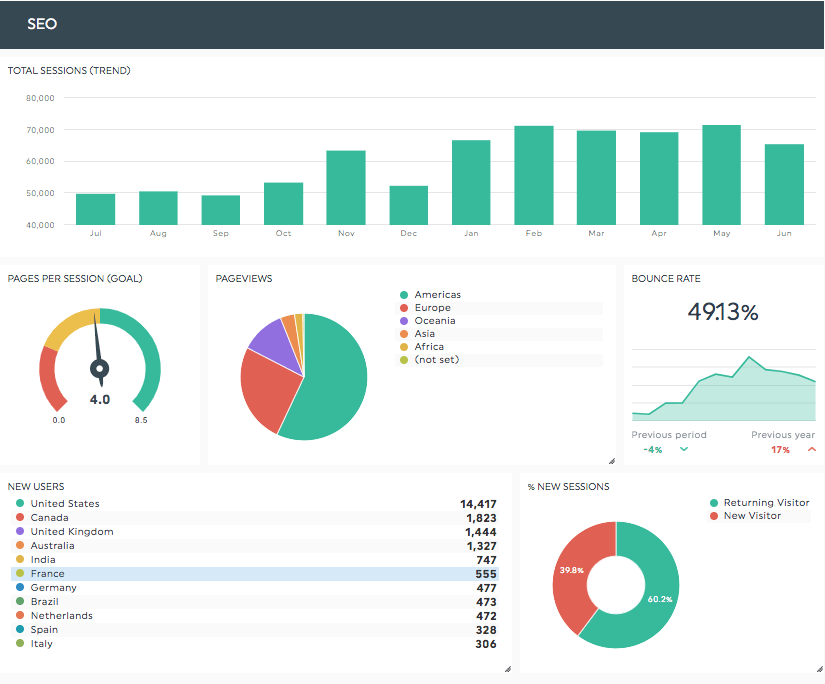Click the resize handle on the Pageviews panel
Viewport: 825px width, 684px height.
[x=611, y=461]
